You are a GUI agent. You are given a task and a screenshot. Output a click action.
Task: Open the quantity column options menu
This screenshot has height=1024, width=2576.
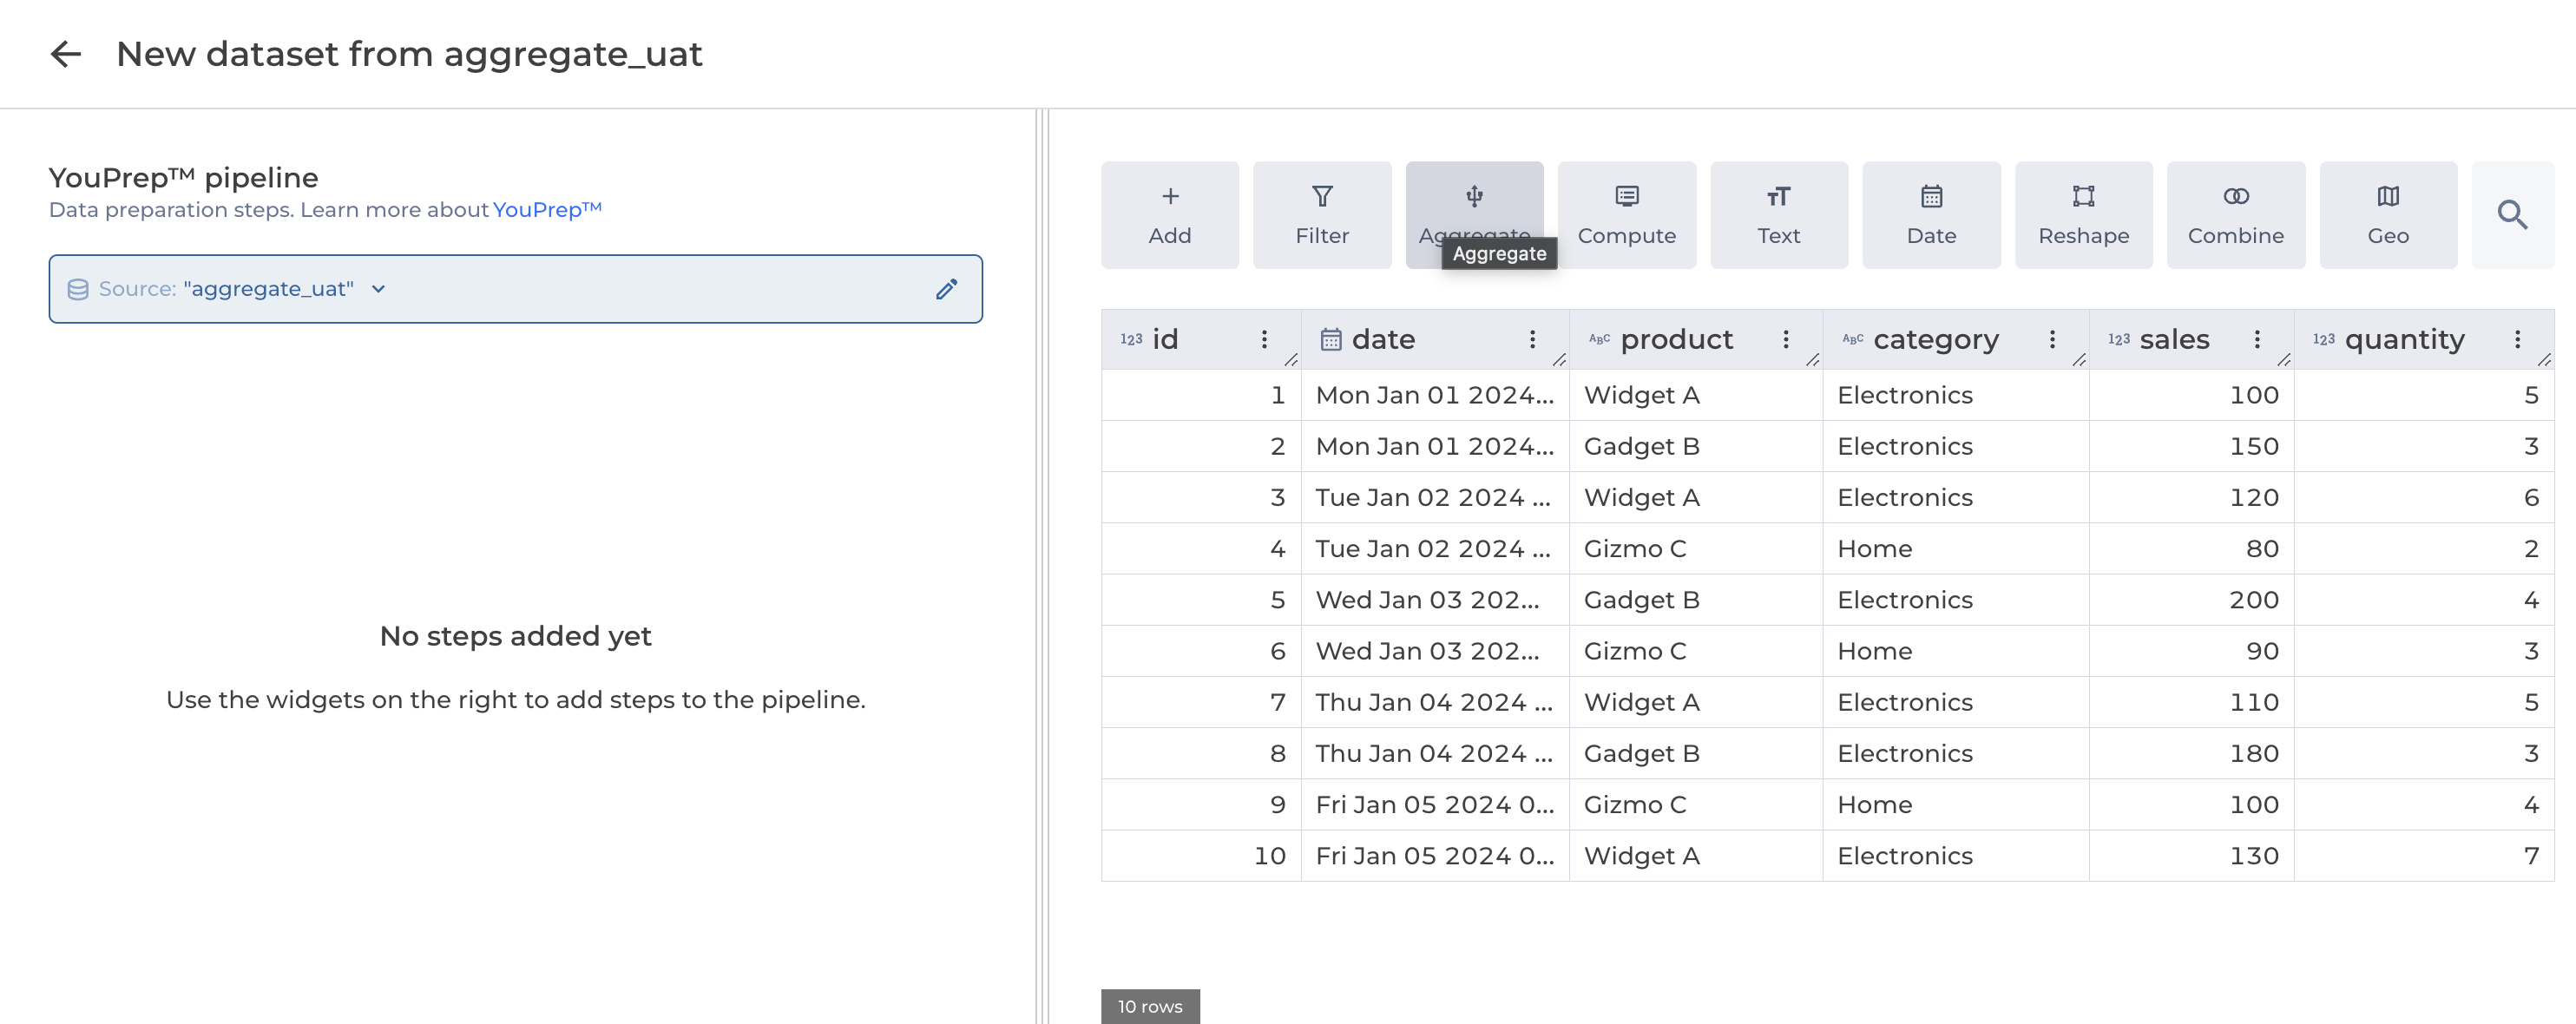click(x=2516, y=339)
